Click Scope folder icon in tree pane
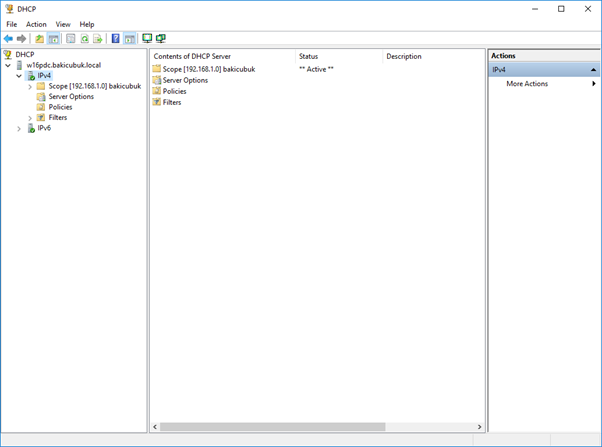Image resolution: width=602 pixels, height=447 pixels. pyautogui.click(x=41, y=86)
